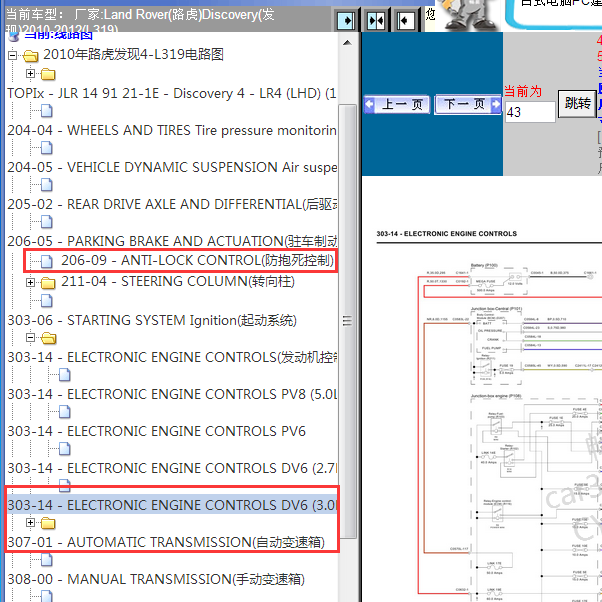The height and width of the screenshot is (602, 602).
Task: Select 211-04 STEERING COLUMN(转向柱) label
Action: [x=178, y=281]
